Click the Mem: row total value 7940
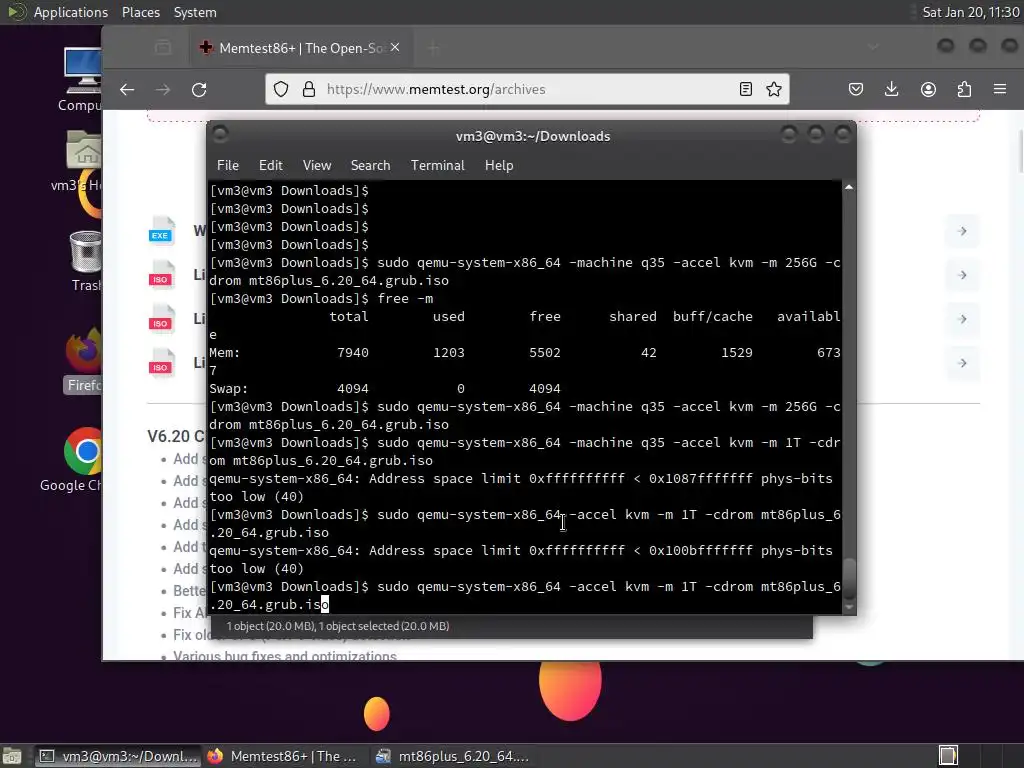Image resolution: width=1024 pixels, height=768 pixels. 353,353
